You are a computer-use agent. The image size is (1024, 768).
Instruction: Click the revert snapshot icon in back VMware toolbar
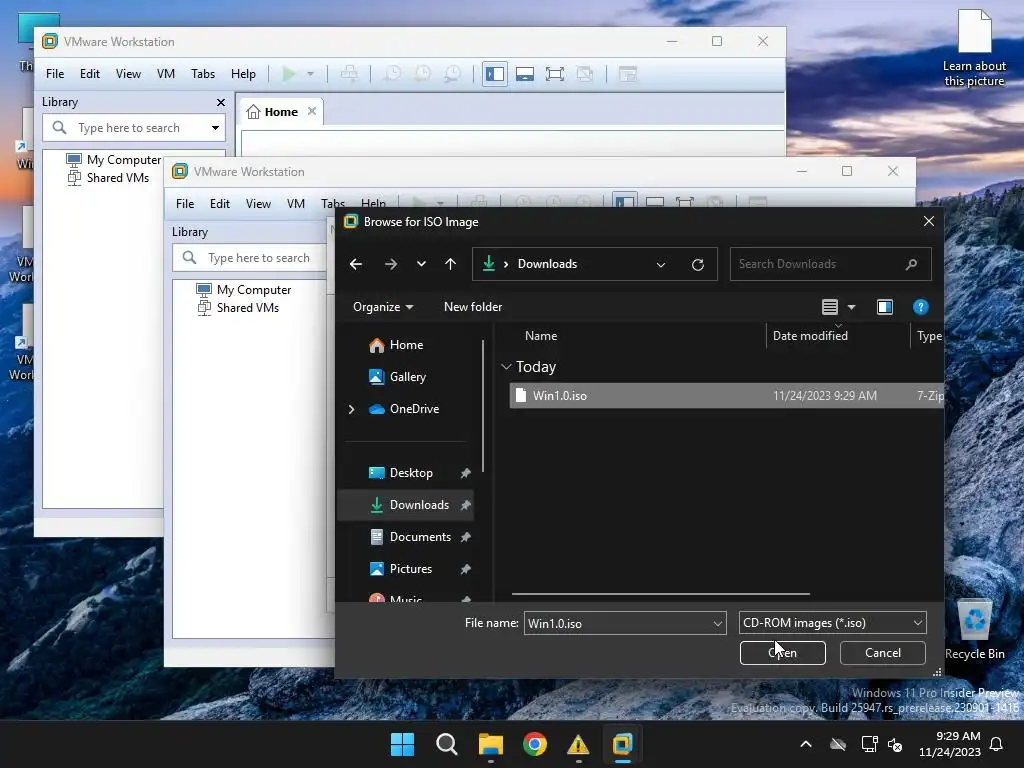click(423, 74)
